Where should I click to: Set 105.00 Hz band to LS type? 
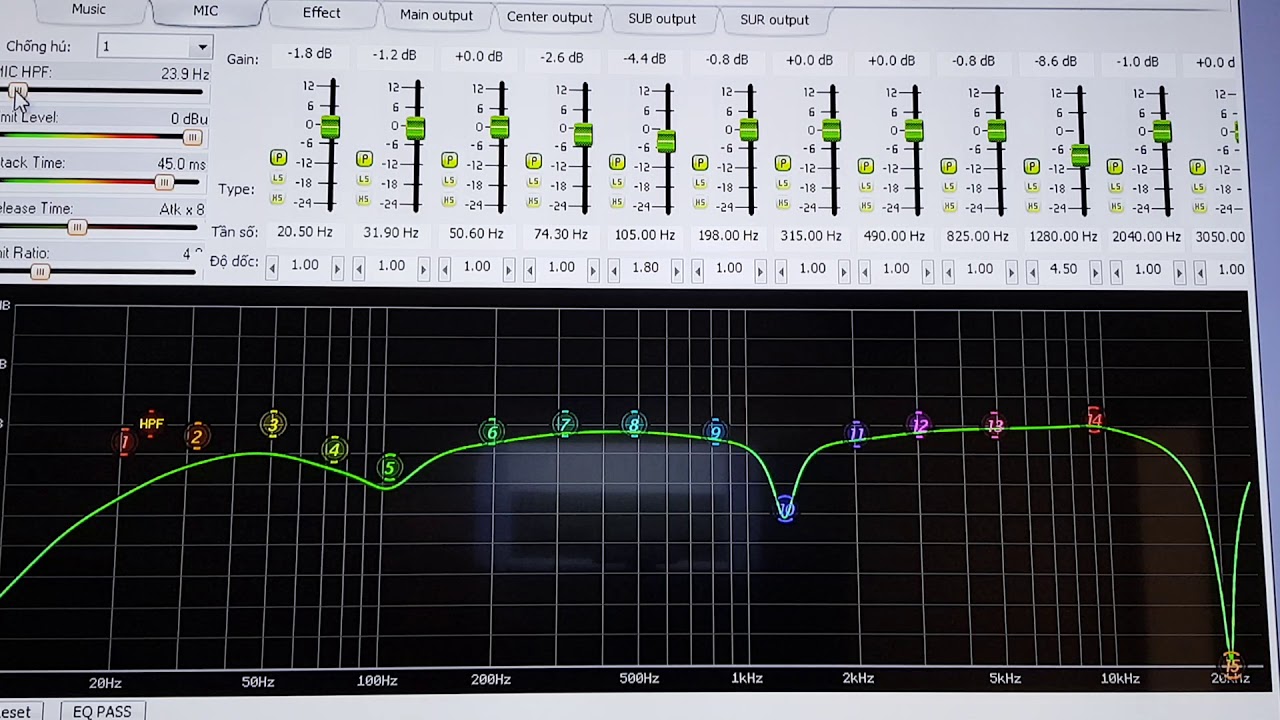617,182
